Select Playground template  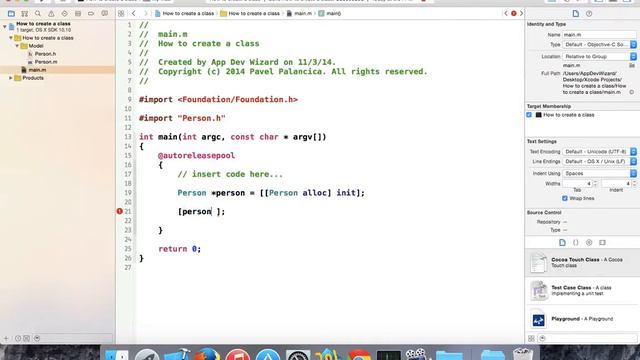click(582, 319)
